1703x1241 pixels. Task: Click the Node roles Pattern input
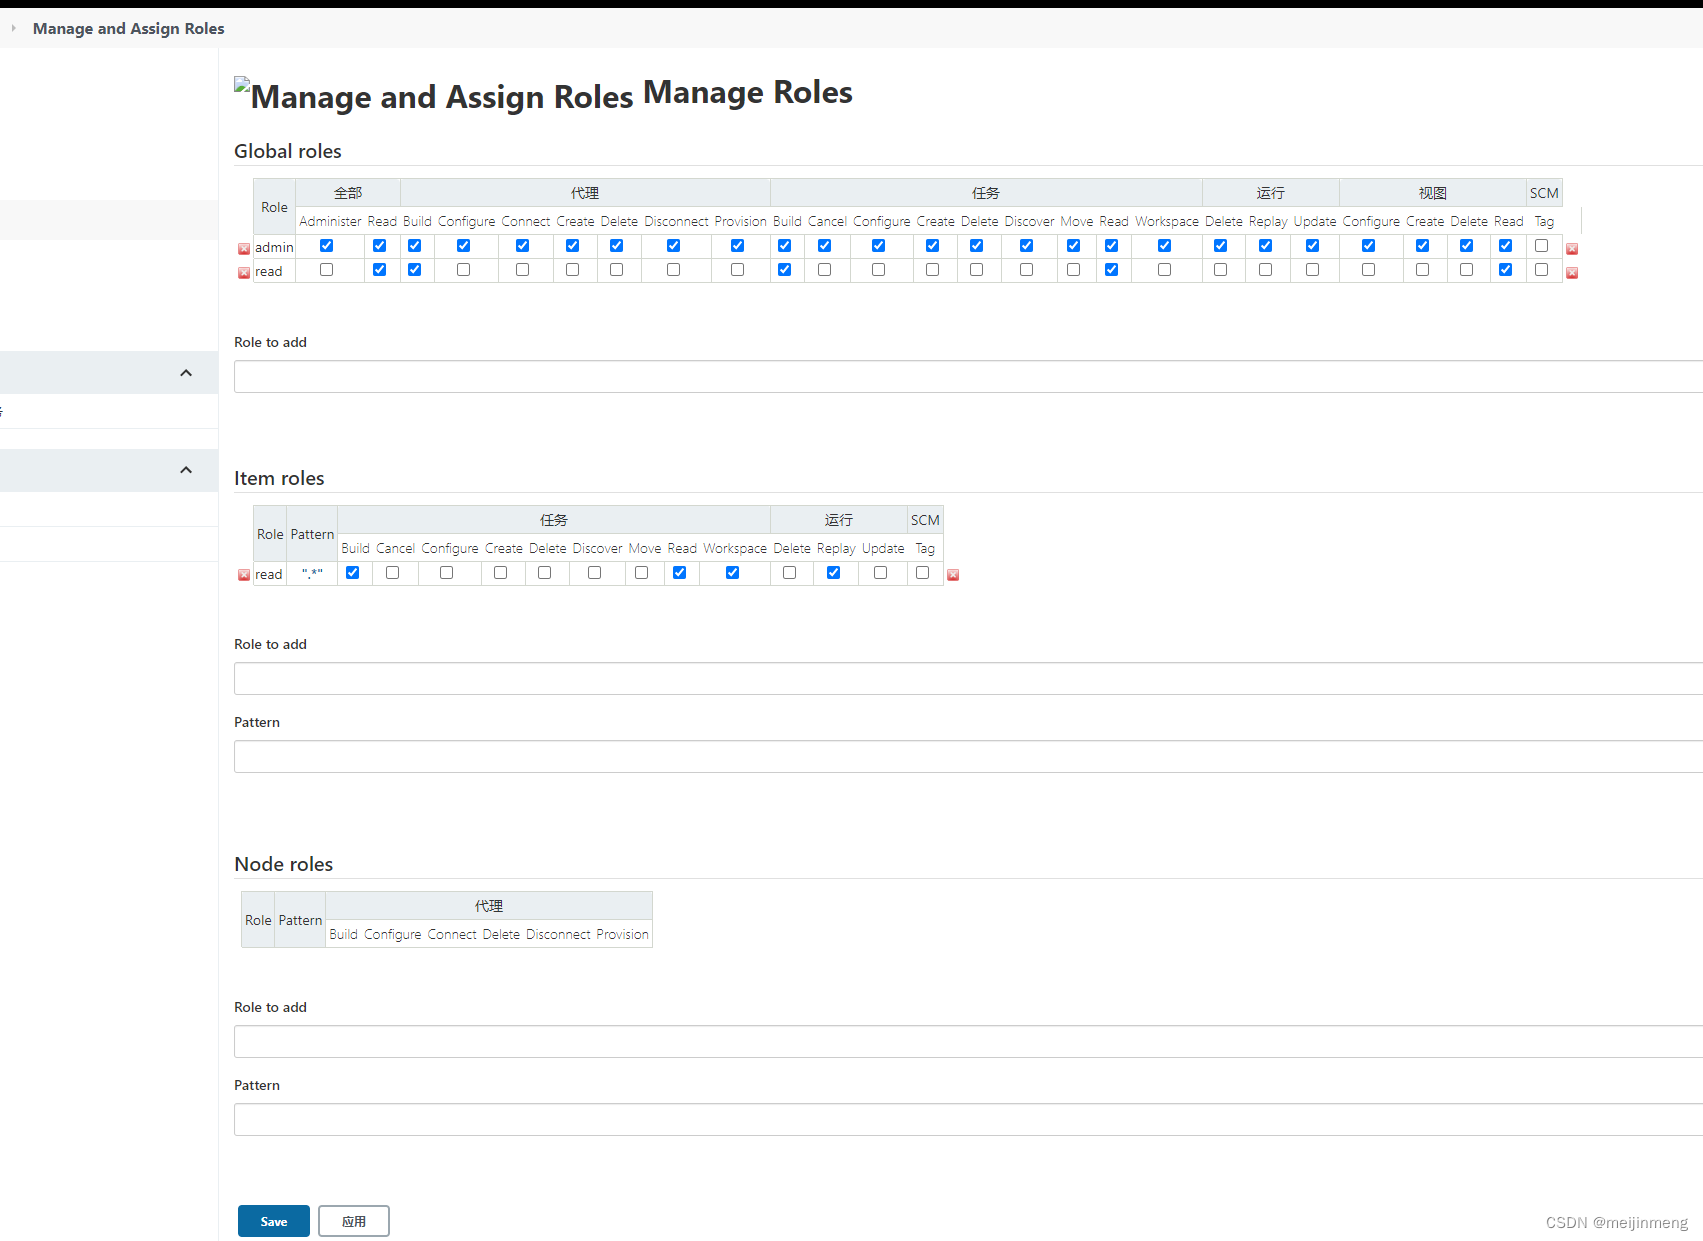[x=968, y=1120]
